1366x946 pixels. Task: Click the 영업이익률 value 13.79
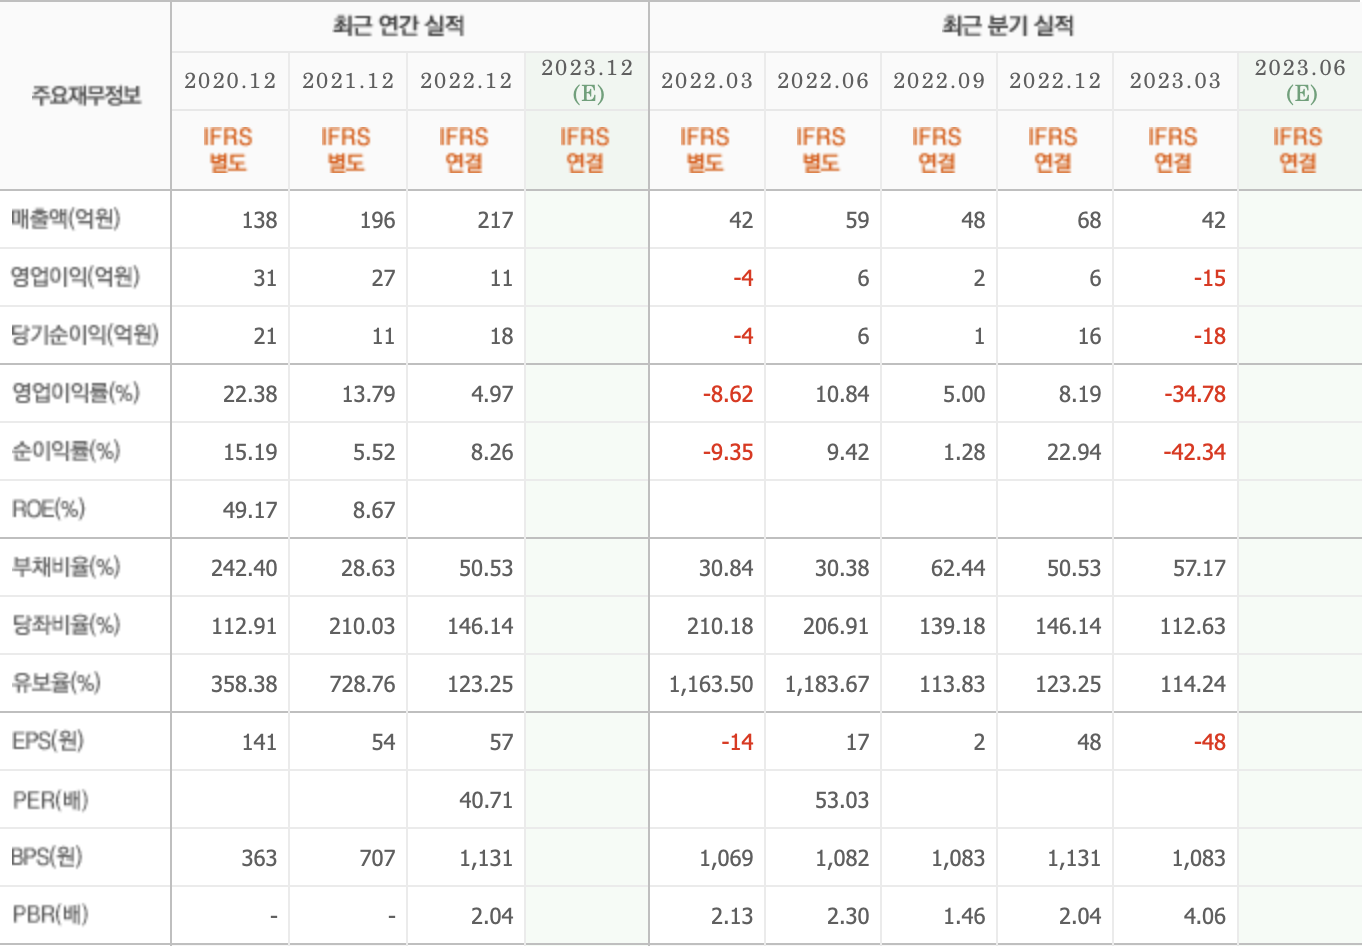click(x=368, y=394)
